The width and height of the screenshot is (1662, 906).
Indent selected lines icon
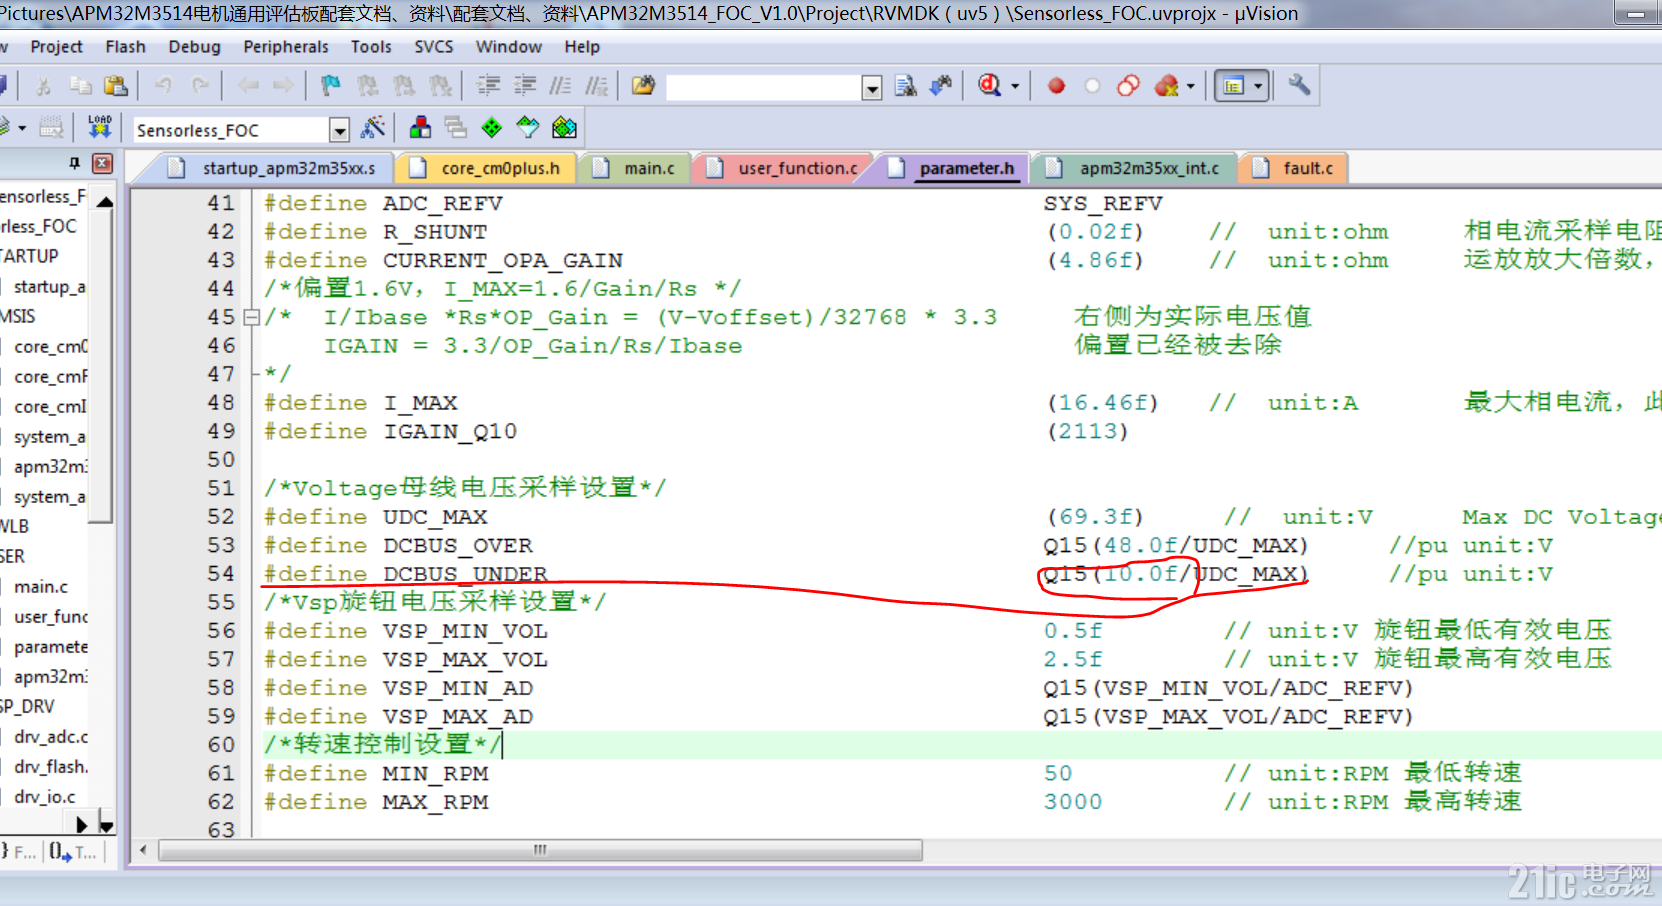click(488, 87)
